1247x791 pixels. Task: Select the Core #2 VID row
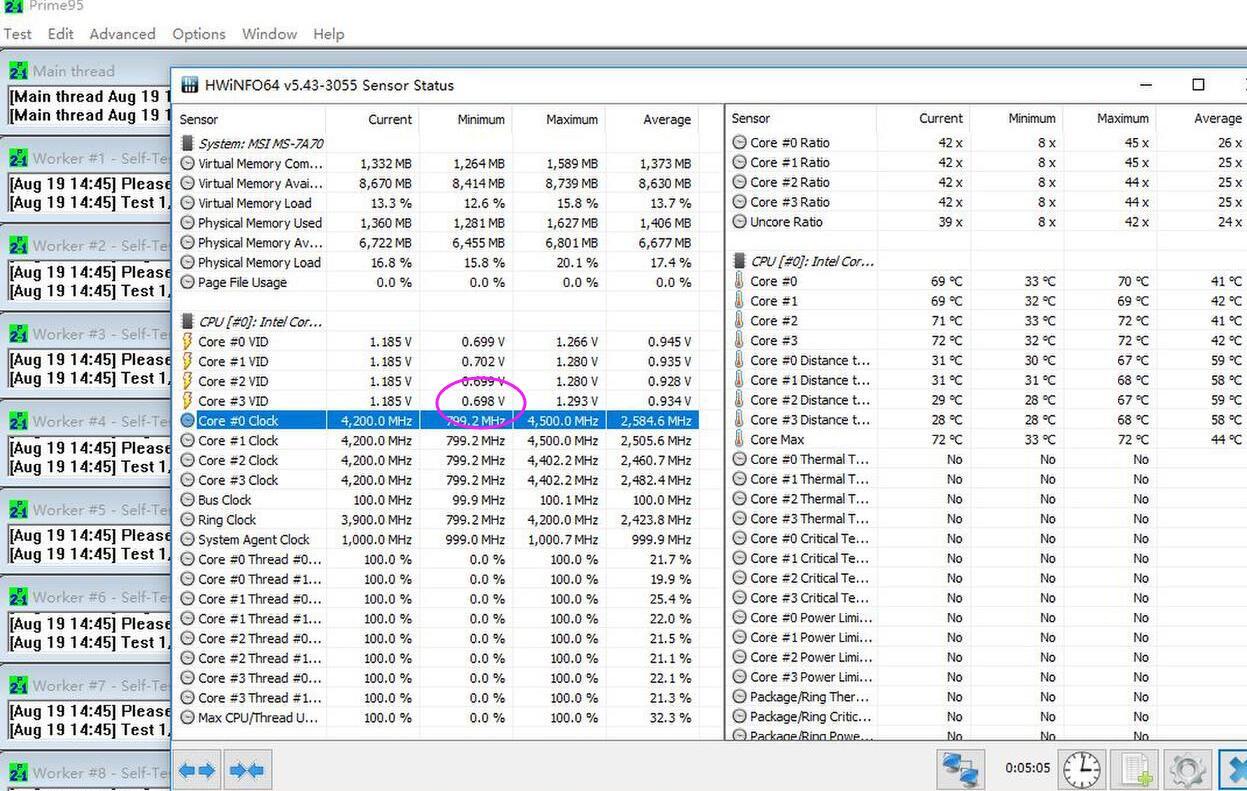(x=438, y=381)
